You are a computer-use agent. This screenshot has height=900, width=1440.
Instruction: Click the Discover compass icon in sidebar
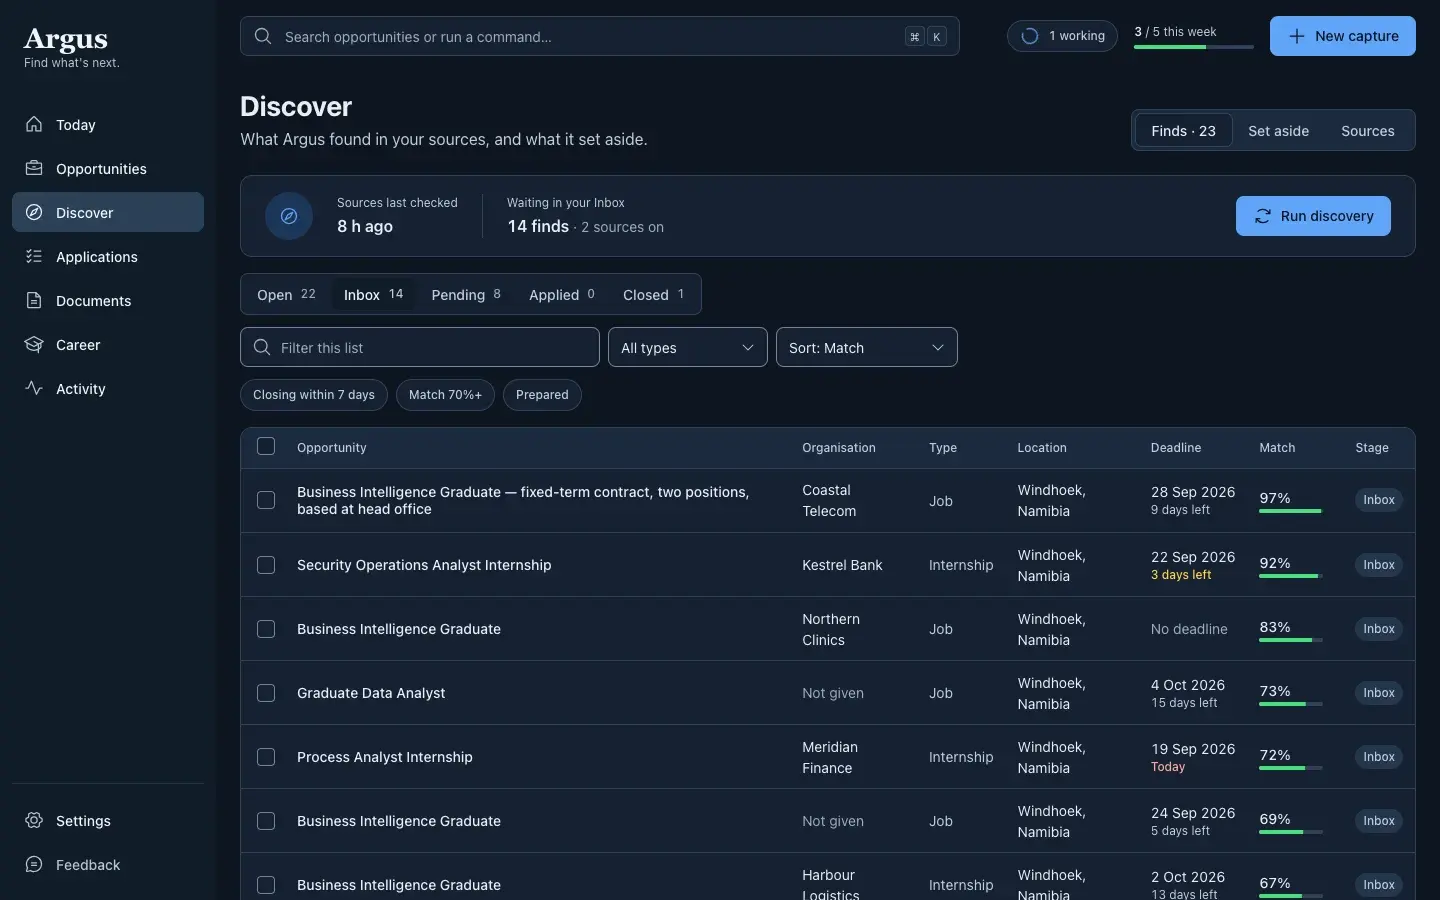coord(34,212)
